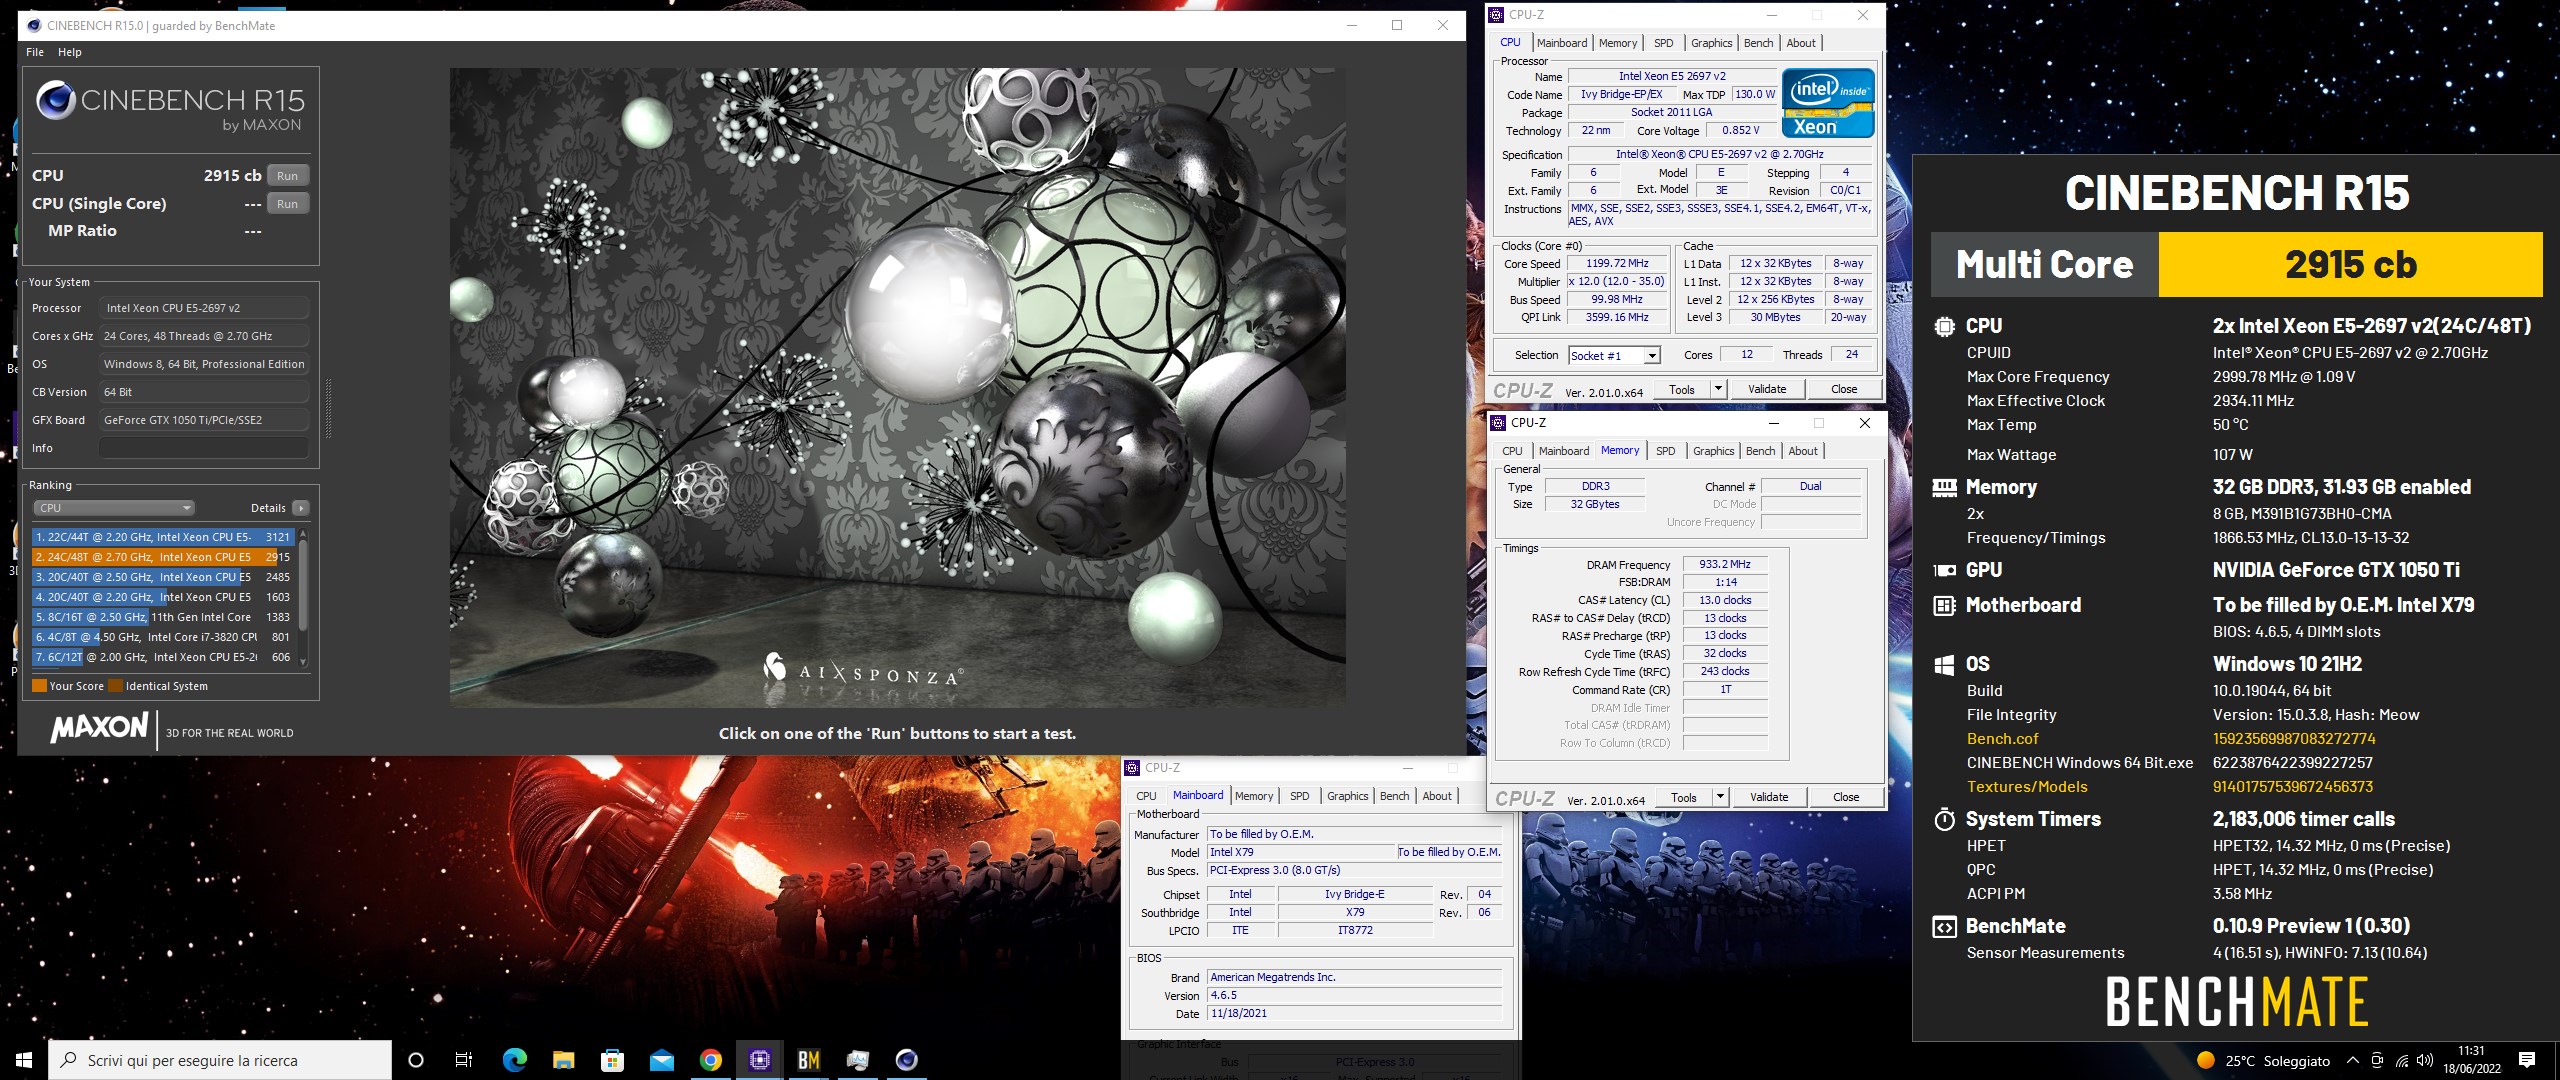Show hidden tray icons chevron
Image resolution: width=2560 pixels, height=1080 pixels.
2353,1061
